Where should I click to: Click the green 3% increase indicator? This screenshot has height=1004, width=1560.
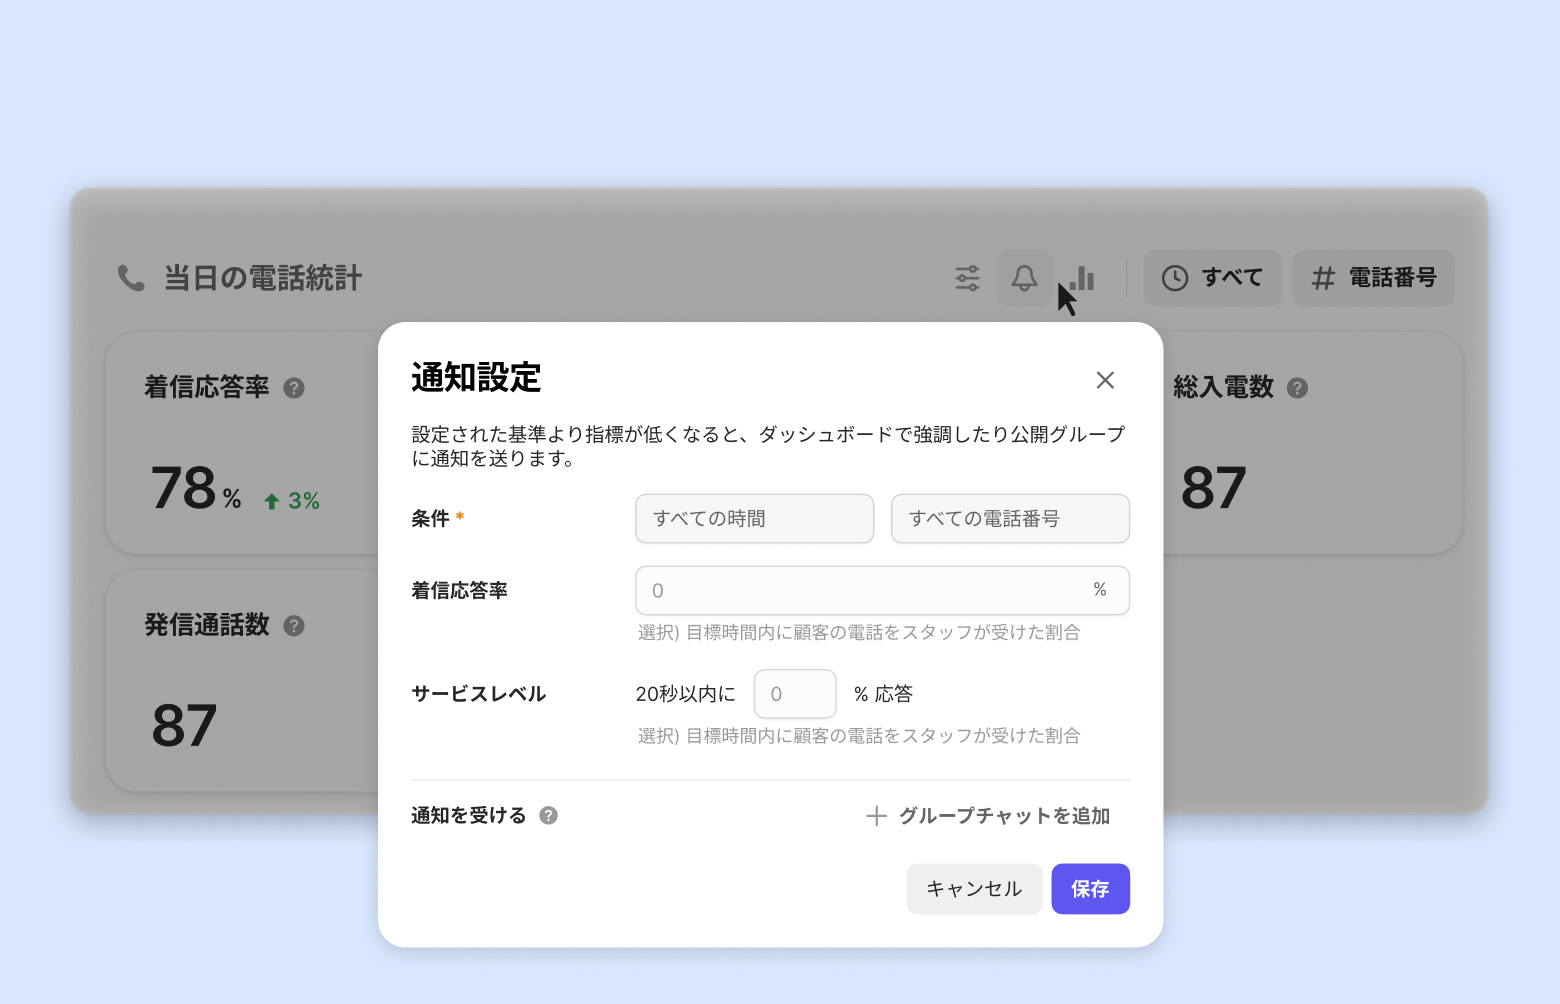(292, 501)
